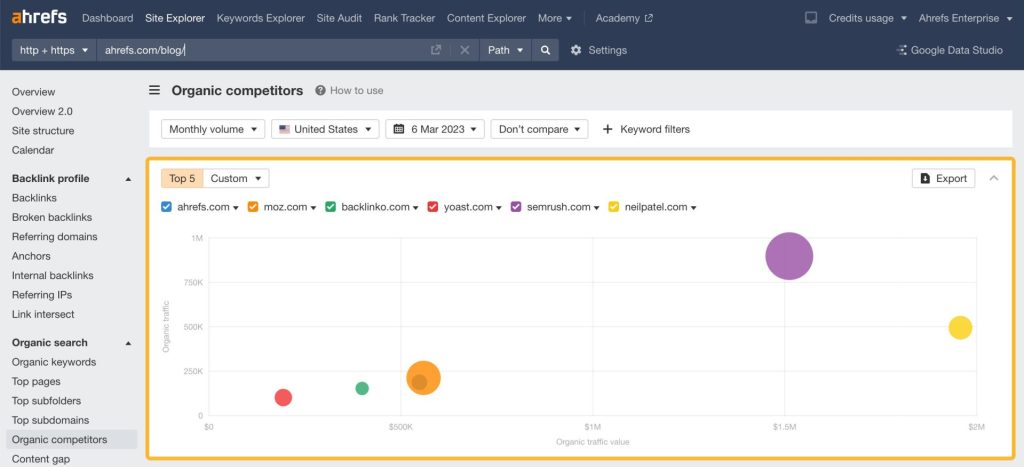Open the 6 Mar 2023 date picker

pos(435,129)
